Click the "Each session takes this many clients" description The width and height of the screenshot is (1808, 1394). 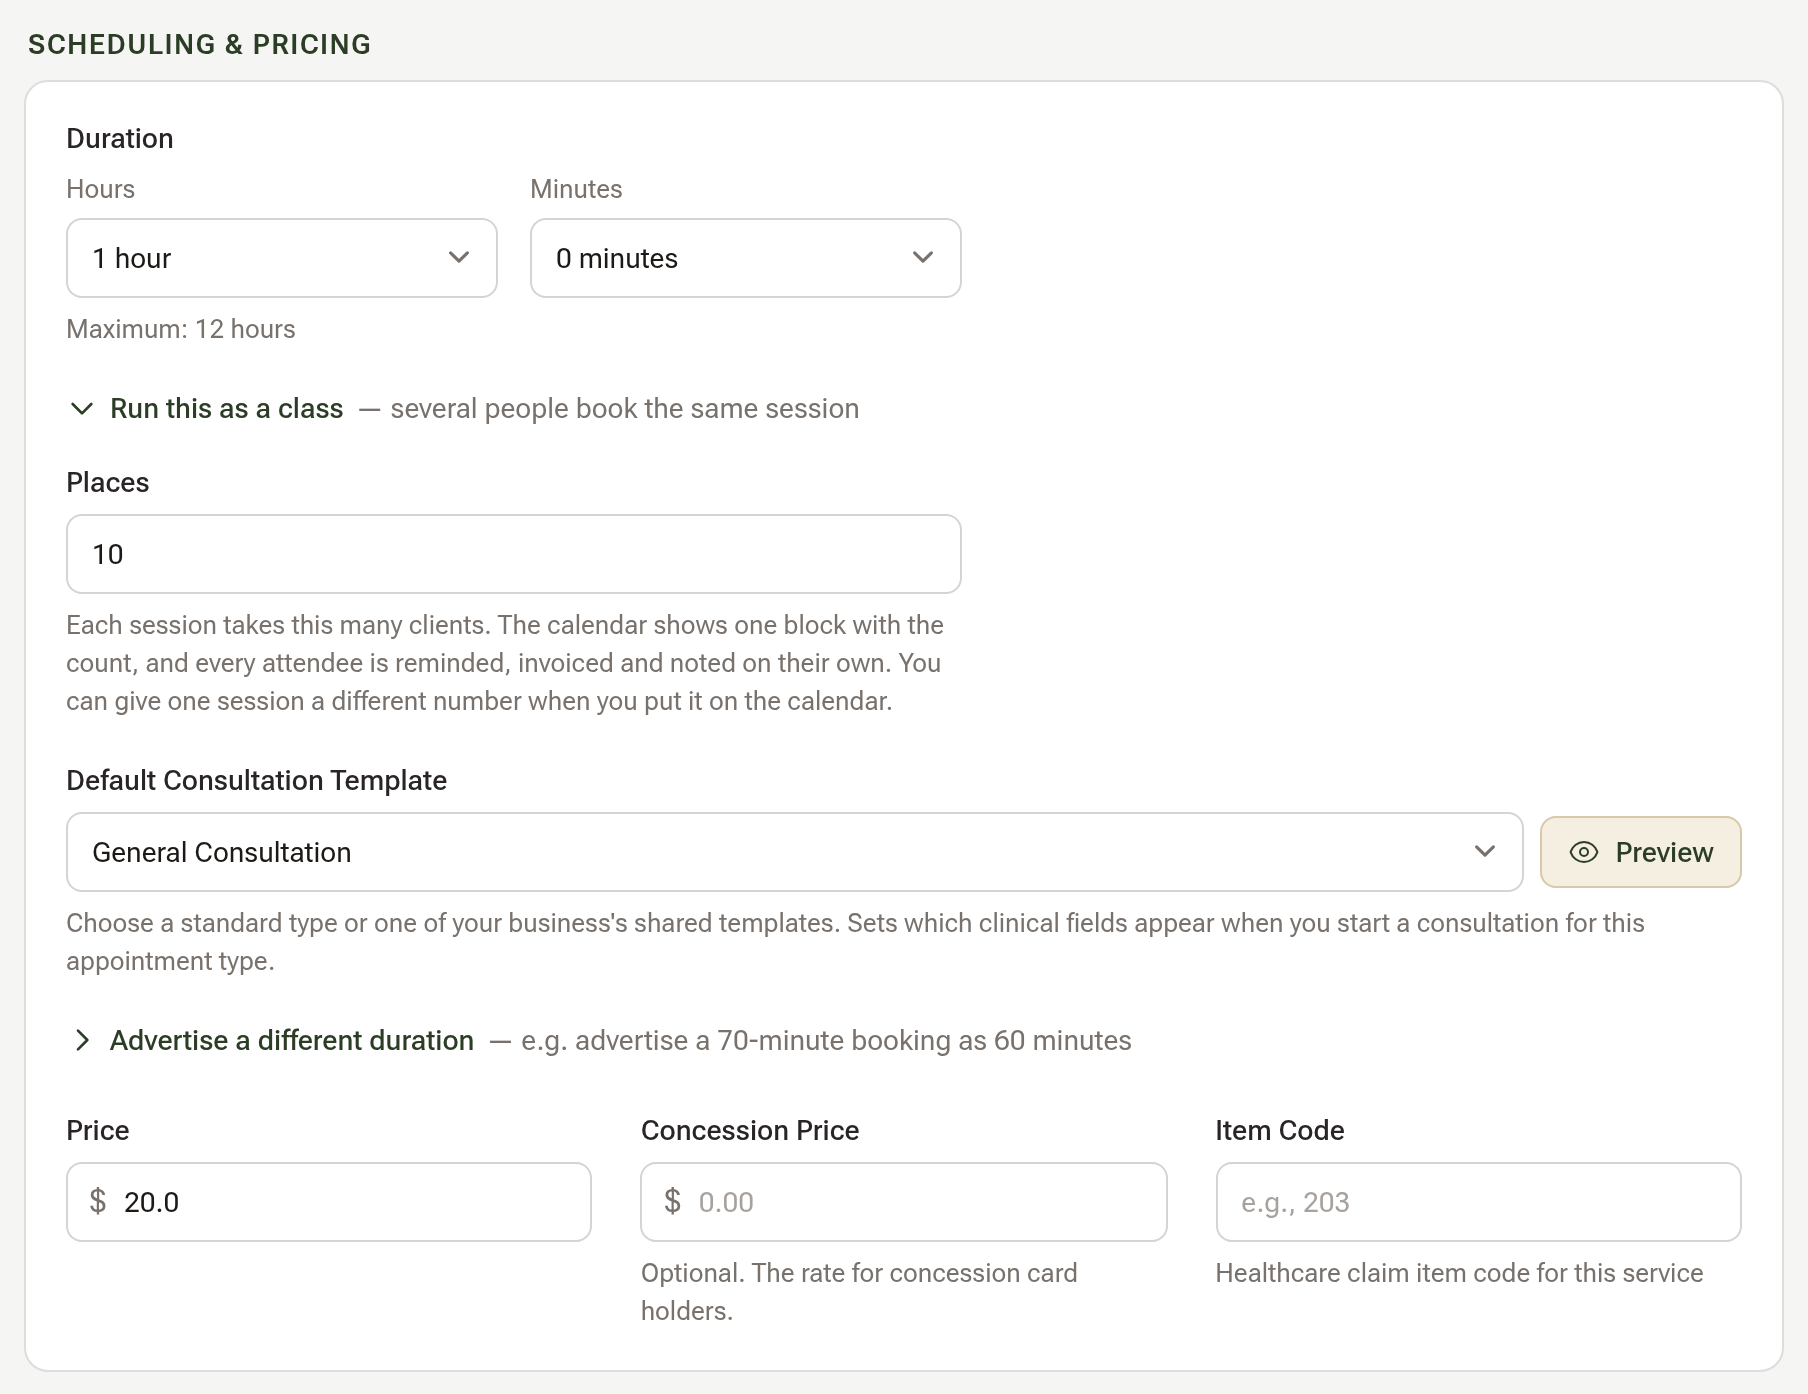tap(505, 663)
